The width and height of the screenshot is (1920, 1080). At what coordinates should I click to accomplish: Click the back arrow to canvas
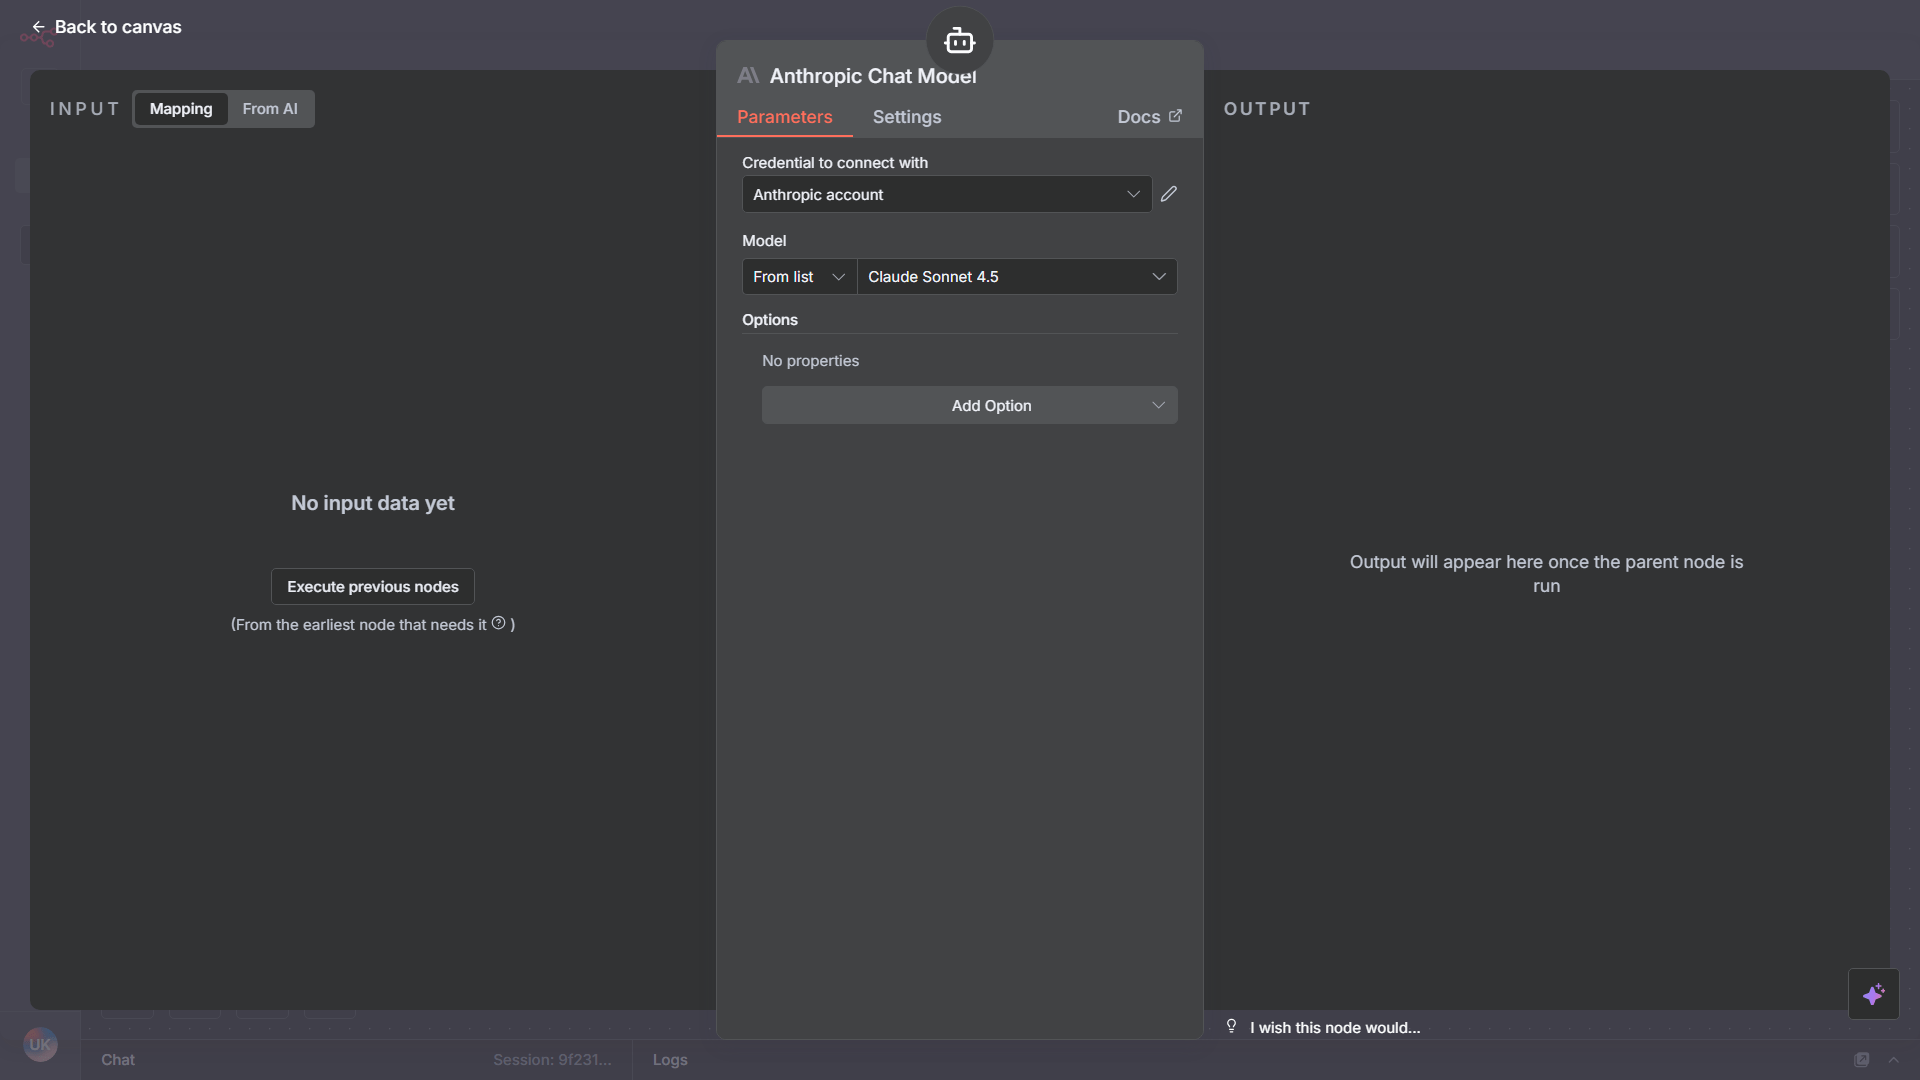tap(38, 27)
